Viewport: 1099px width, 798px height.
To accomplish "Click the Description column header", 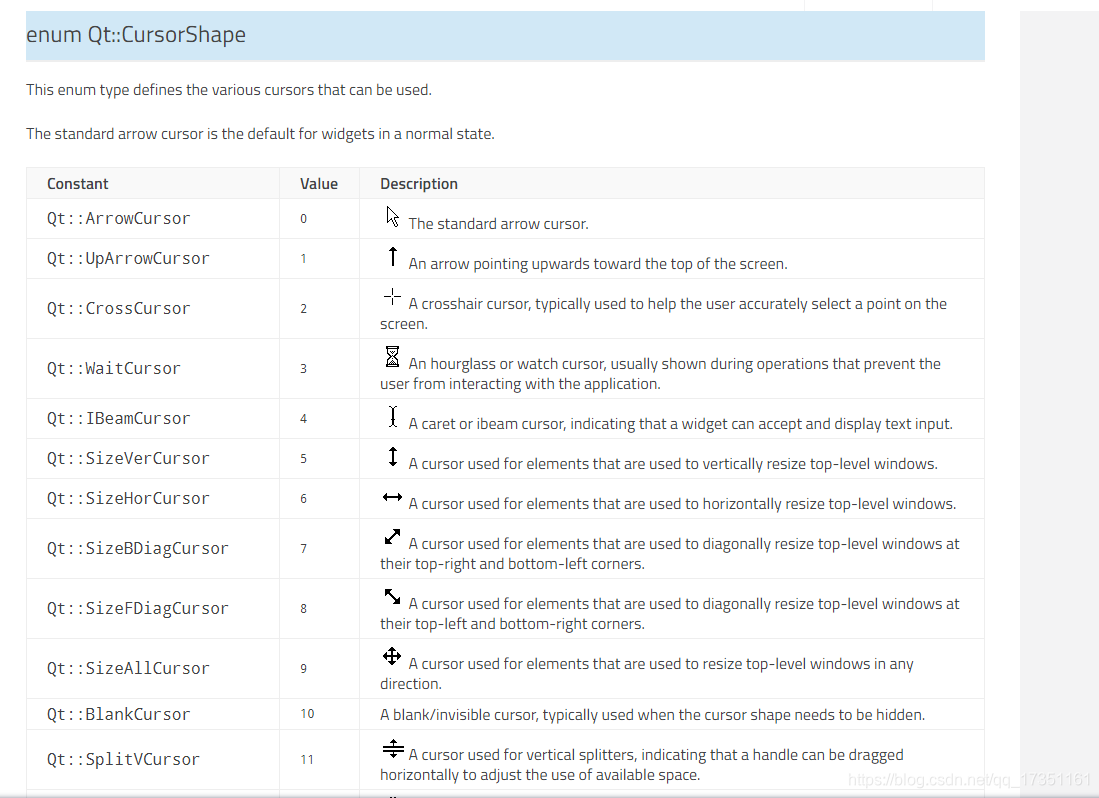I will tap(419, 184).
